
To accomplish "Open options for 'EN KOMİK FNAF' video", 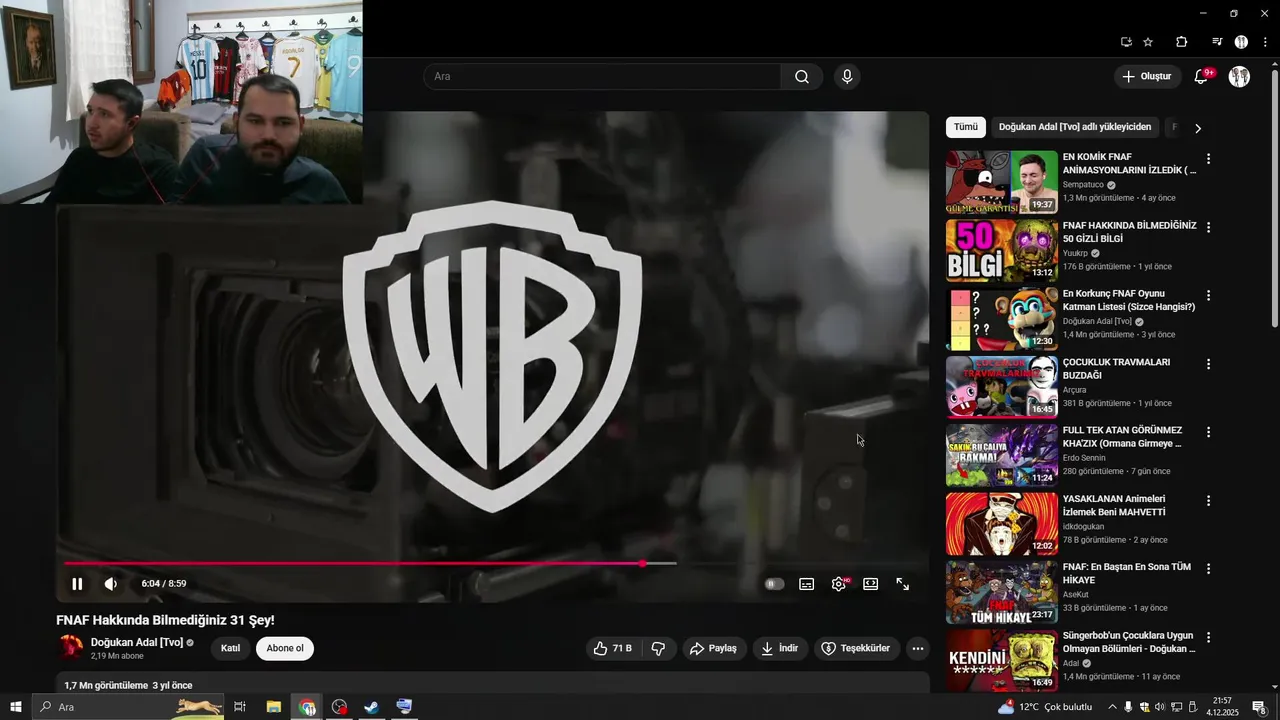I will click(1208, 159).
